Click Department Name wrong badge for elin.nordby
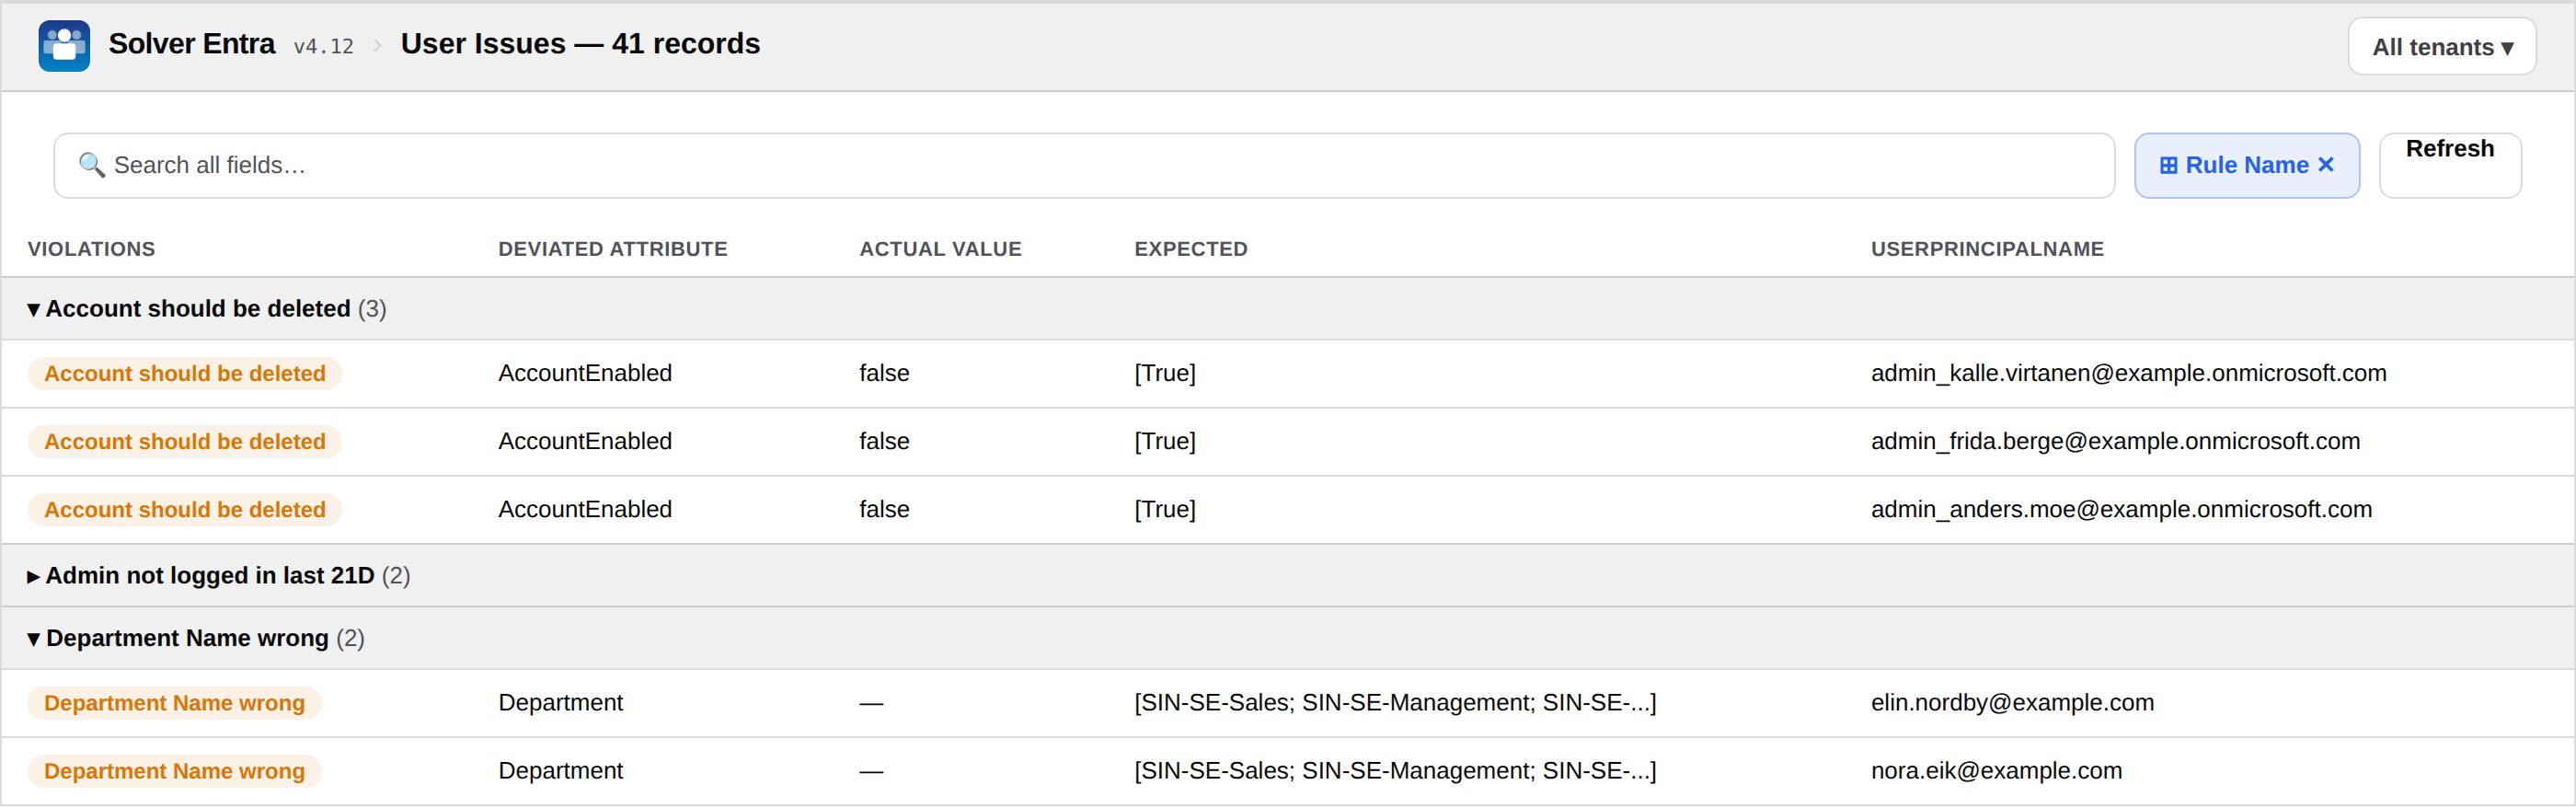The height and width of the screenshot is (808, 2576). 174,703
